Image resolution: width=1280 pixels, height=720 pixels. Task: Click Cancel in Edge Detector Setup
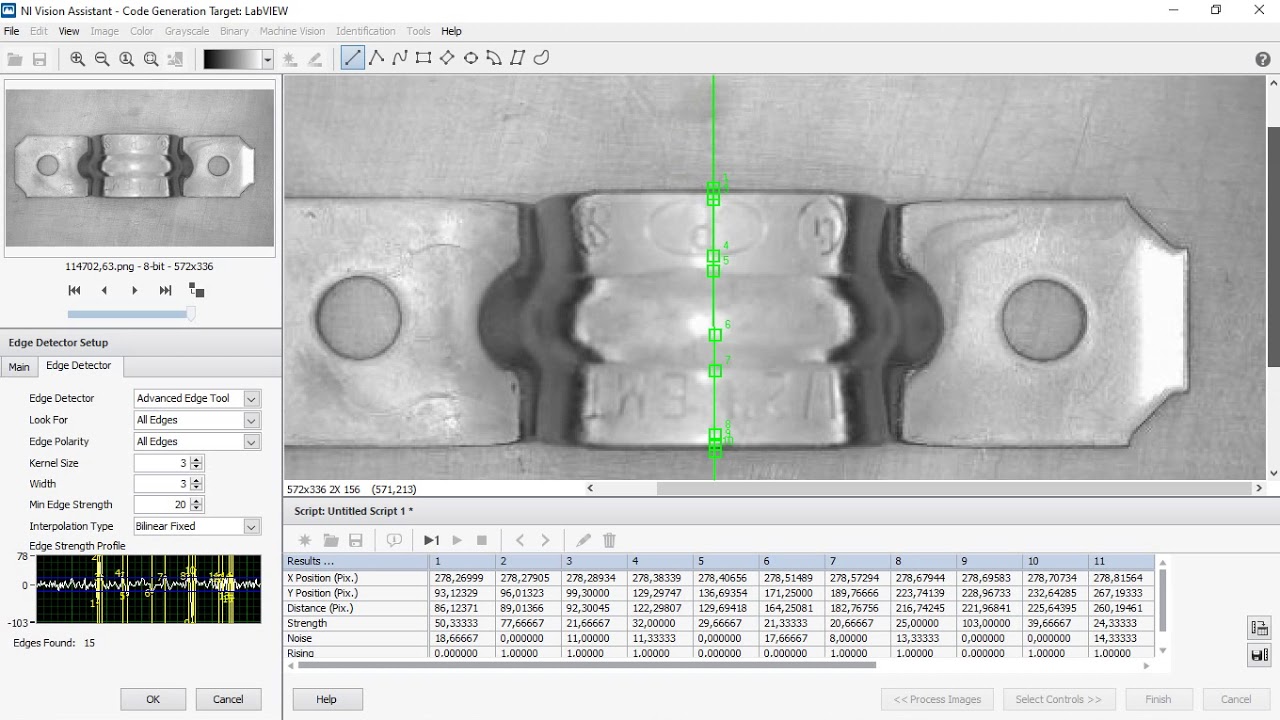tap(228, 699)
